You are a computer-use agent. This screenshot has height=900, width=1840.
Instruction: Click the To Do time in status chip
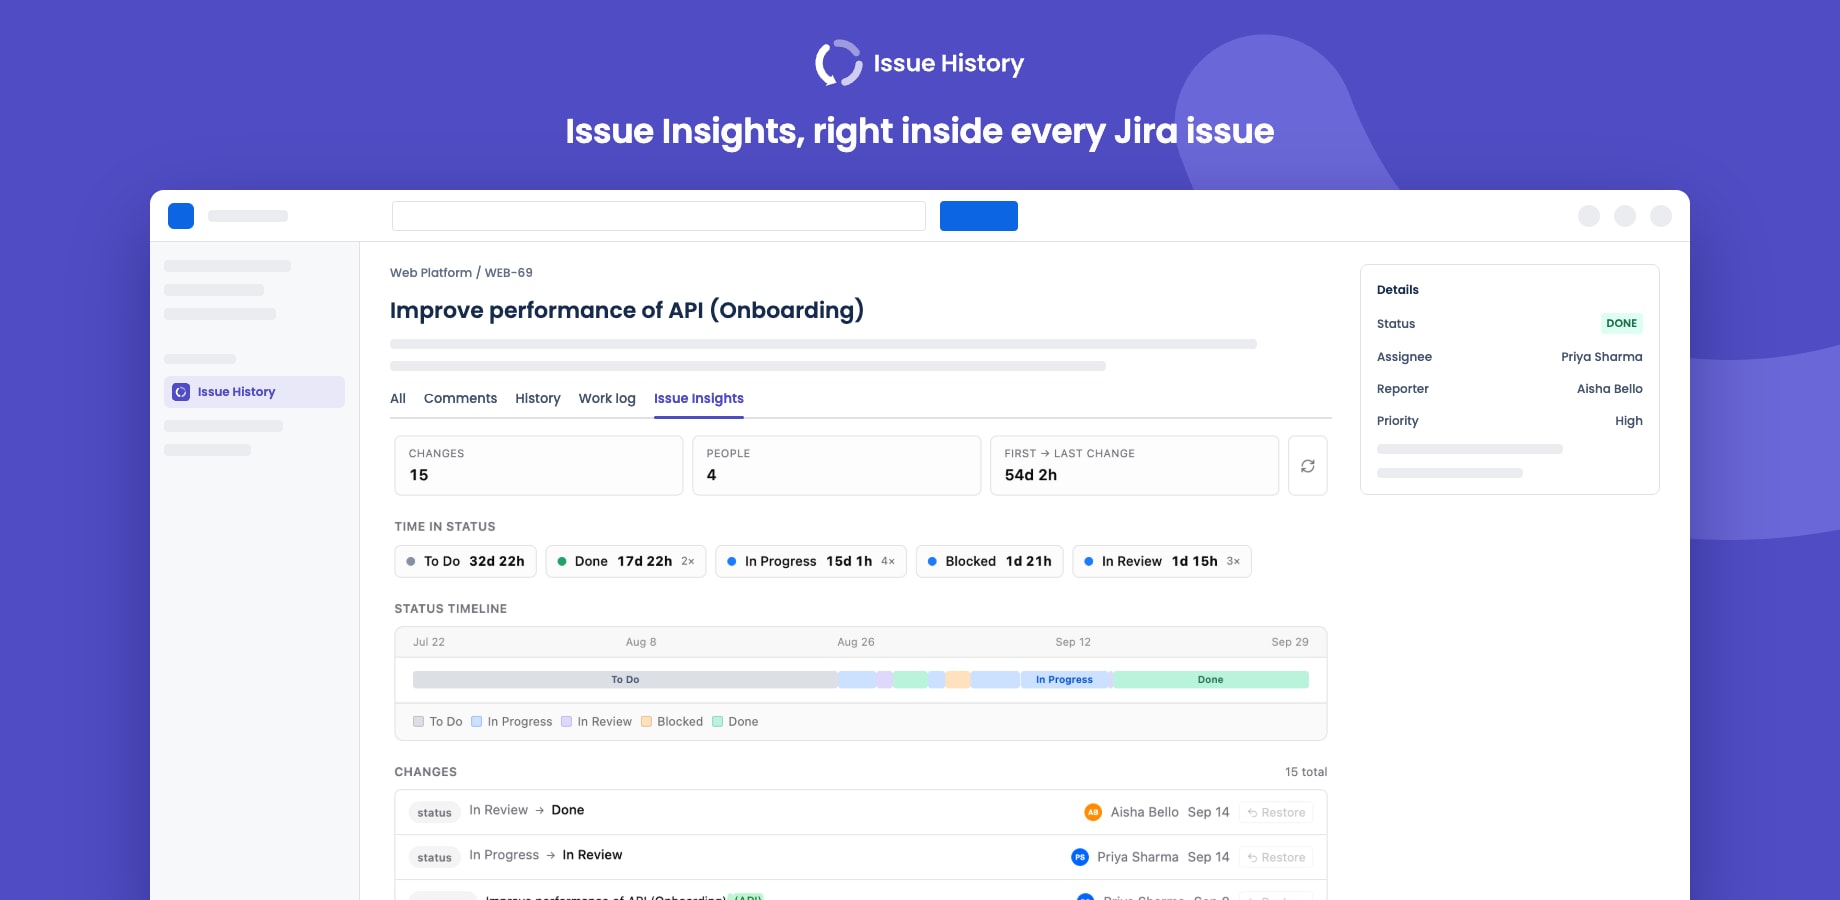[466, 561]
